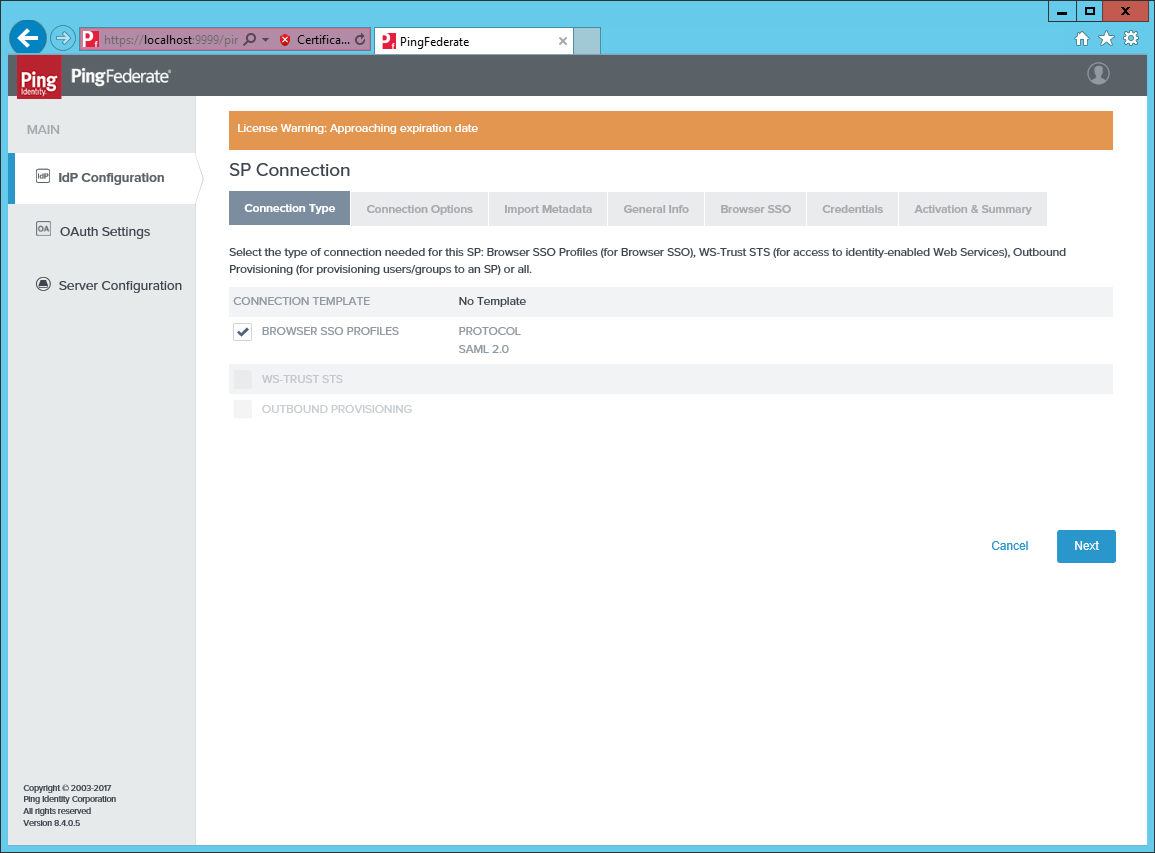
Task: Click the 'Version 8.4.0.5' footer text
Action: [52, 823]
